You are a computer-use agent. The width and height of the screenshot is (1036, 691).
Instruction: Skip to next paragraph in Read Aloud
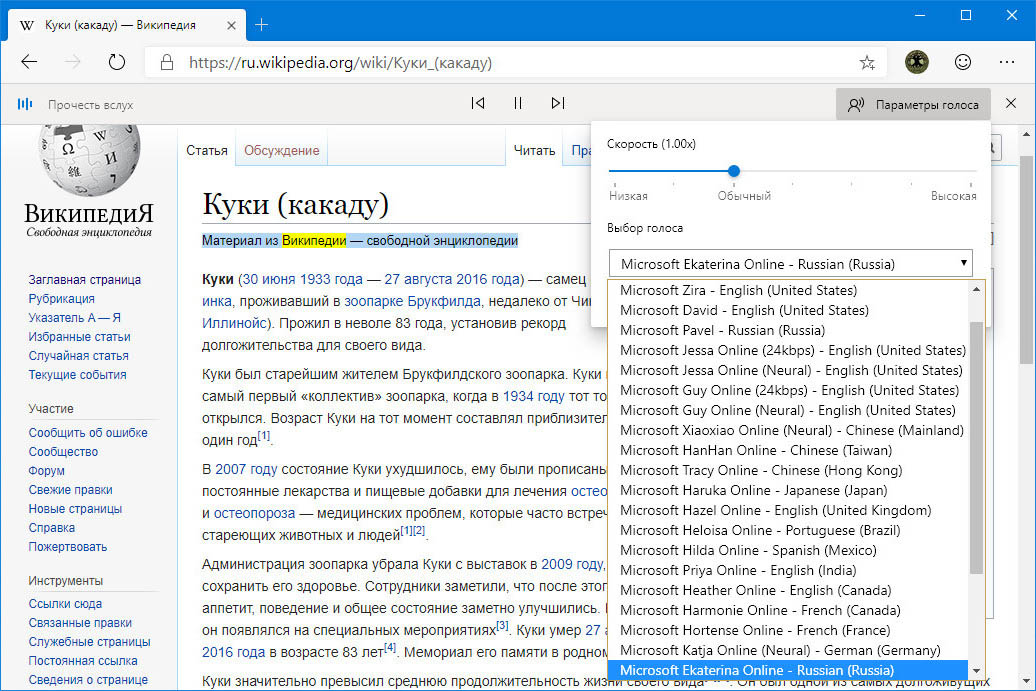[558, 103]
